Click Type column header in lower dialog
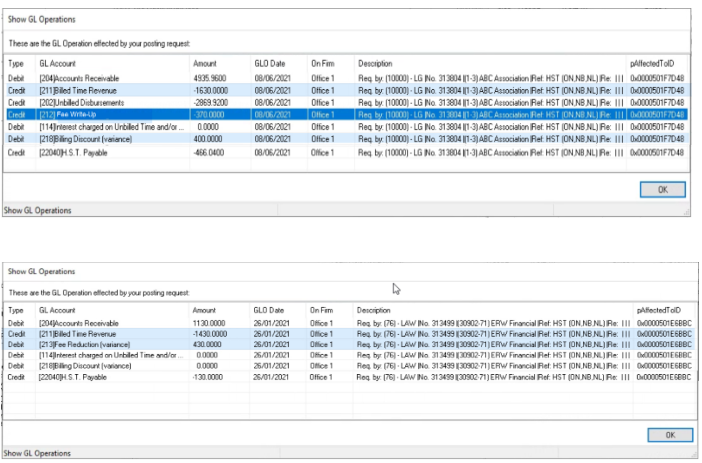 (16, 310)
